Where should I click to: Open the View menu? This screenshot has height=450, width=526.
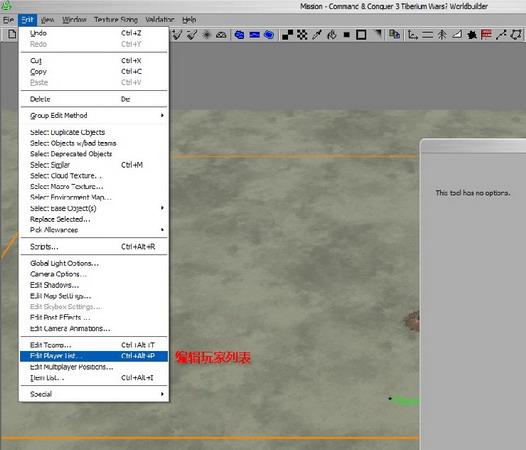point(47,20)
